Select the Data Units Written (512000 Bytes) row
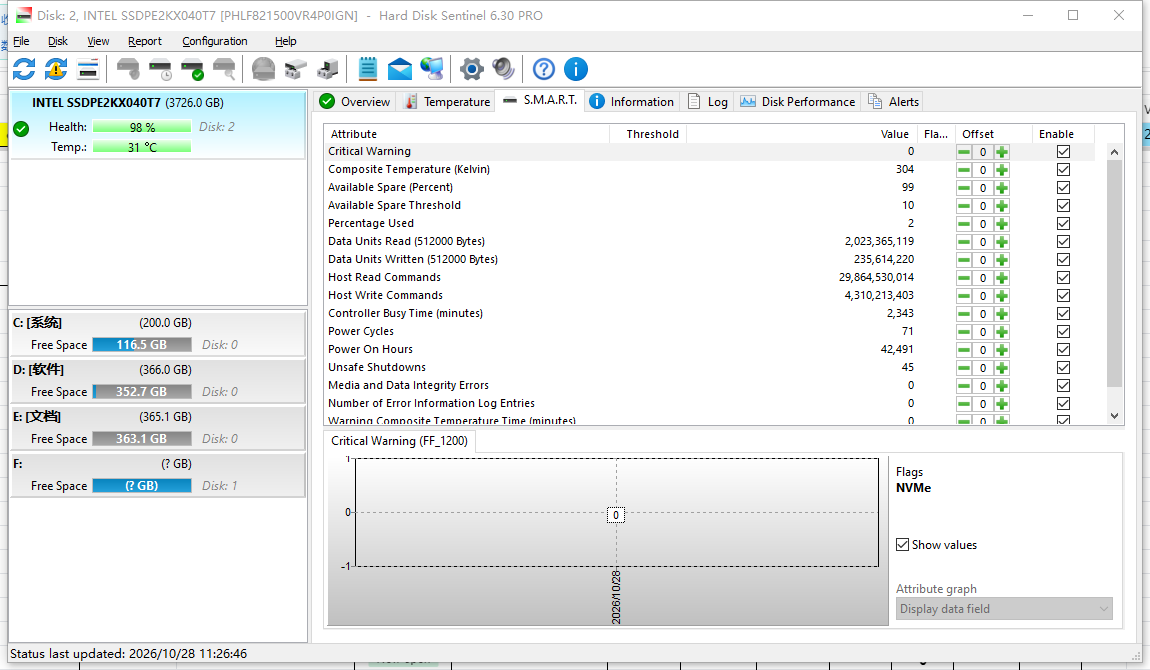This screenshot has height=670, width=1150. (710, 259)
